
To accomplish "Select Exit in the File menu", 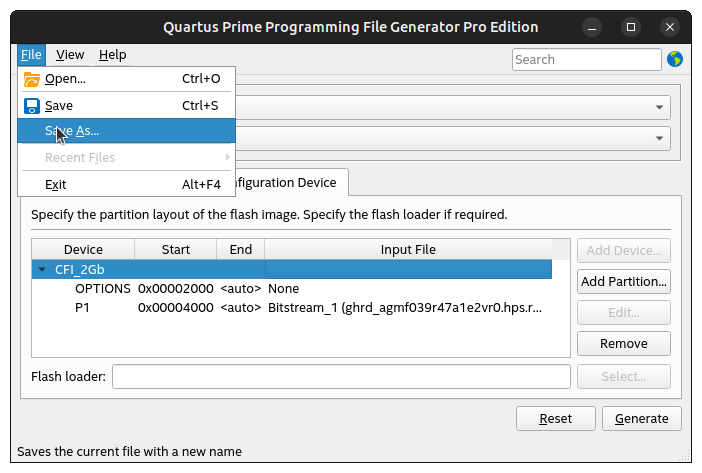I will 56,184.
